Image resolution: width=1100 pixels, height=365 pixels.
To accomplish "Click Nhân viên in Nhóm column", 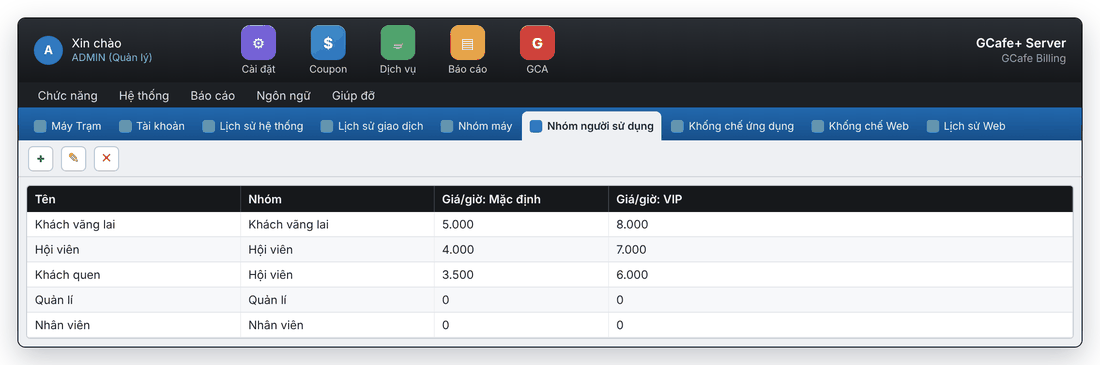I will [x=337, y=326].
